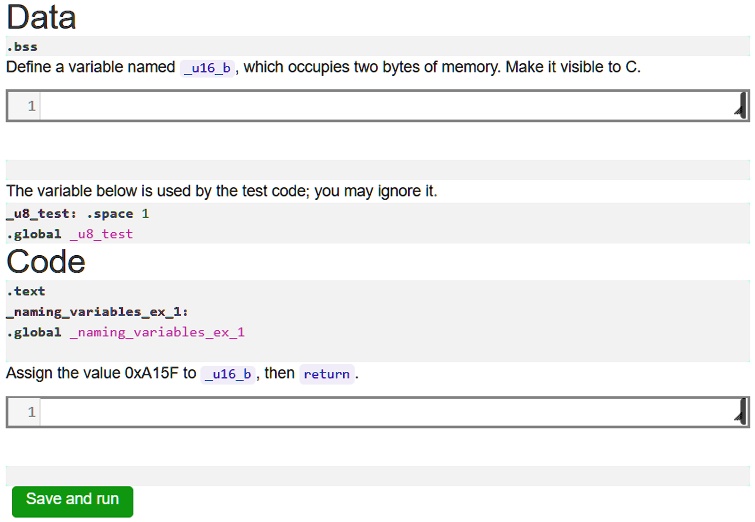Viewport: 755px width, 522px height.
Task: Click the .text directive line
Action: [26, 291]
